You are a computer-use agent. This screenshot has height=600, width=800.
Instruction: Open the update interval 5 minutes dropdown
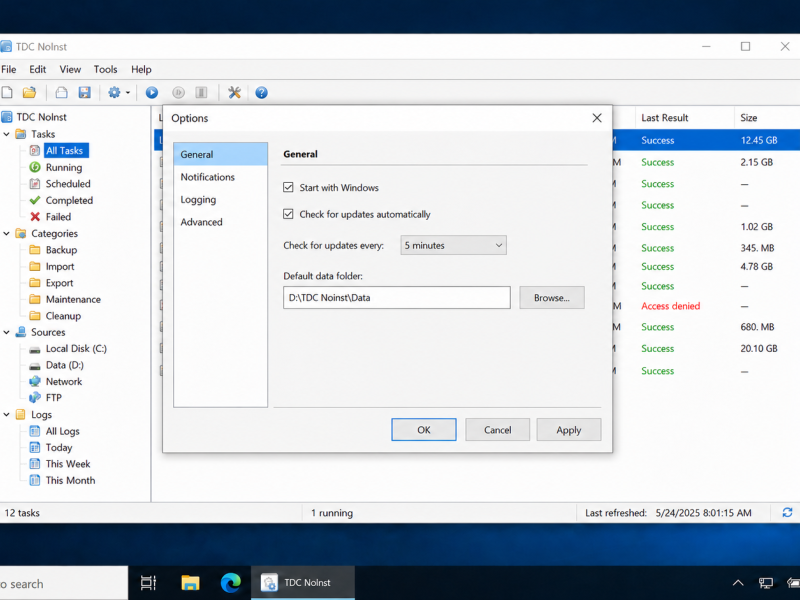tap(453, 245)
